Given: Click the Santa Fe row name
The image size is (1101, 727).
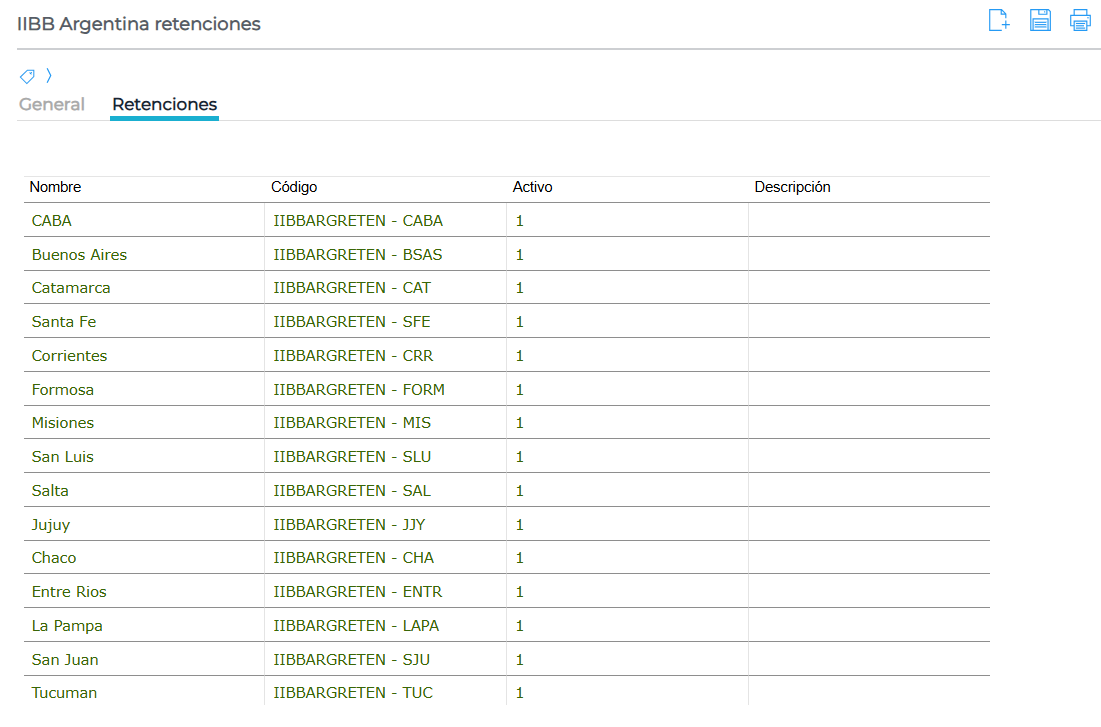Looking at the screenshot, I should coord(64,322).
